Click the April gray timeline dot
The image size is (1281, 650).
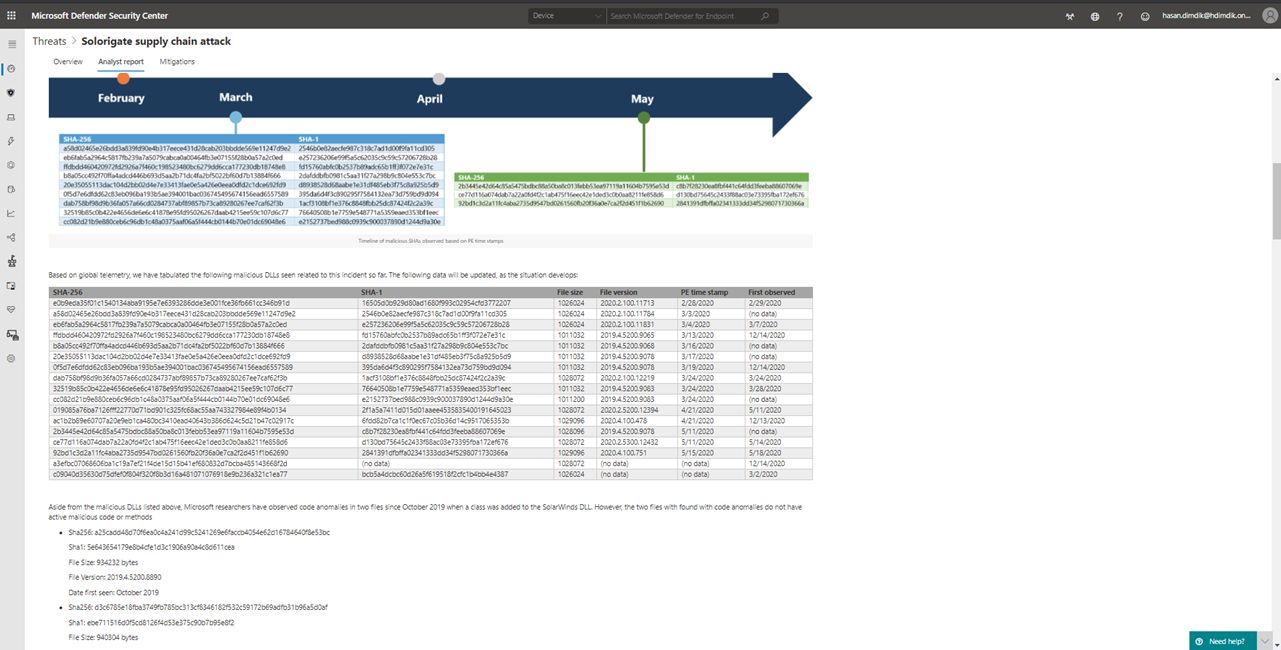tap(439, 78)
